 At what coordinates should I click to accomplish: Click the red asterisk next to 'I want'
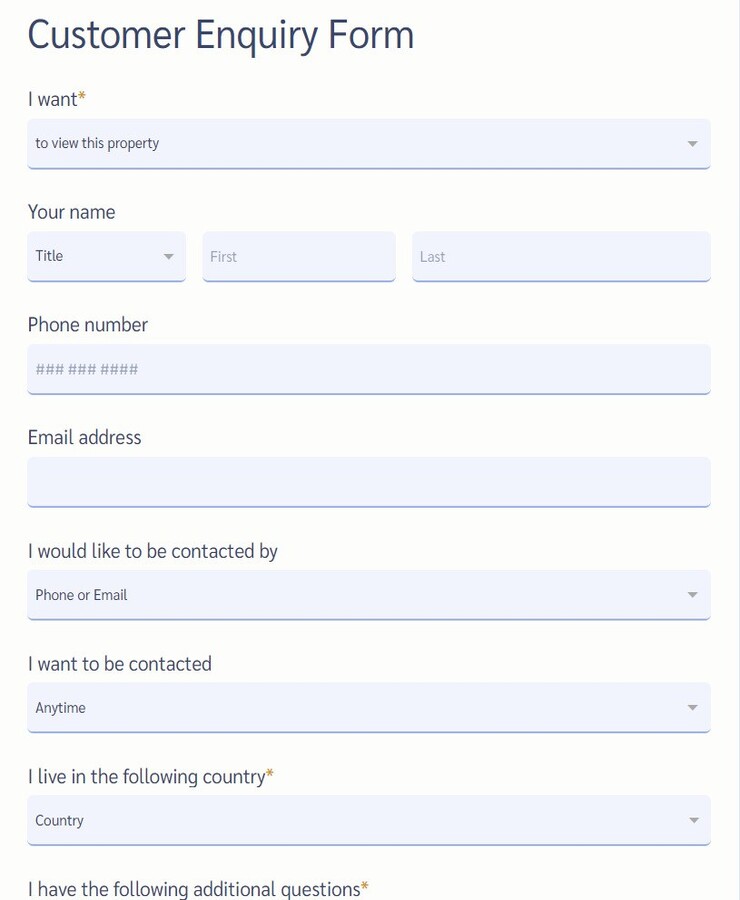81,95
